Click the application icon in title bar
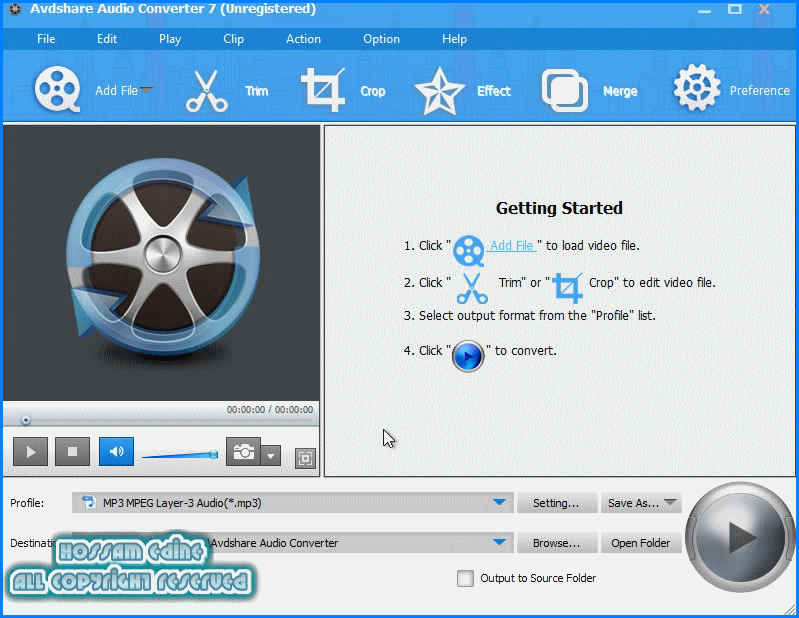The image size is (799, 618). 15,9
